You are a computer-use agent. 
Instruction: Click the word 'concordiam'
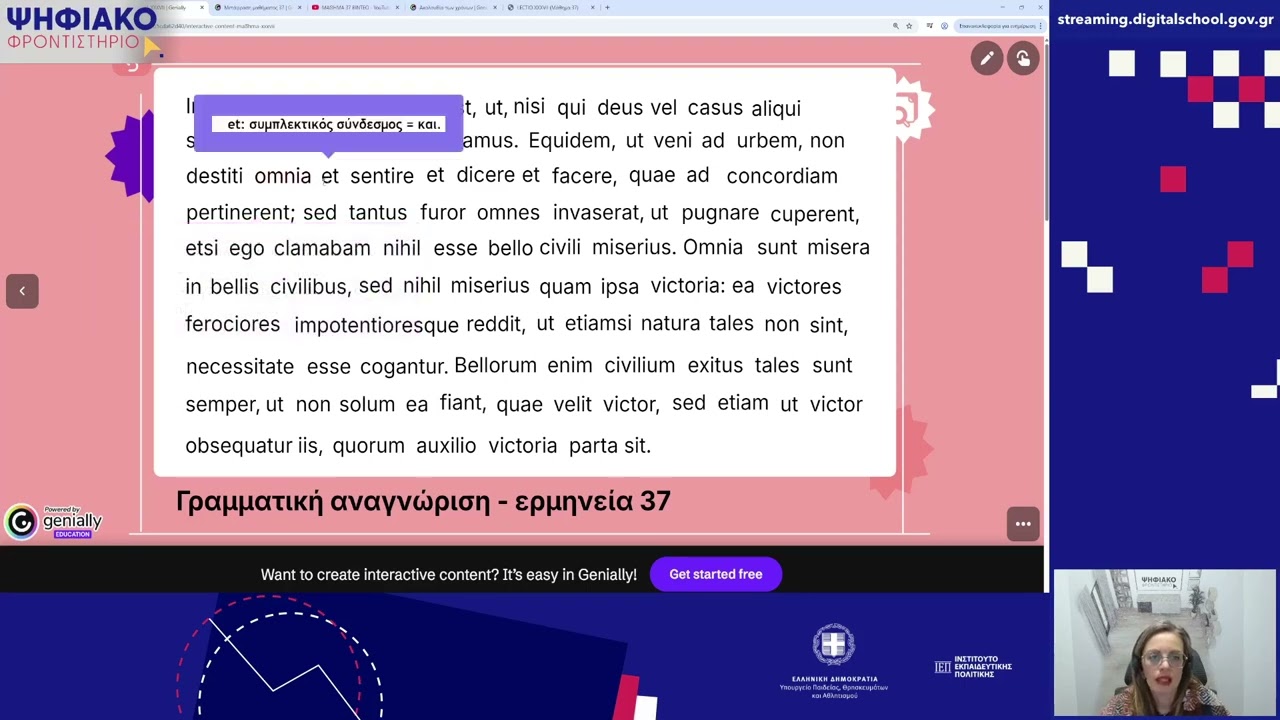click(x=782, y=176)
